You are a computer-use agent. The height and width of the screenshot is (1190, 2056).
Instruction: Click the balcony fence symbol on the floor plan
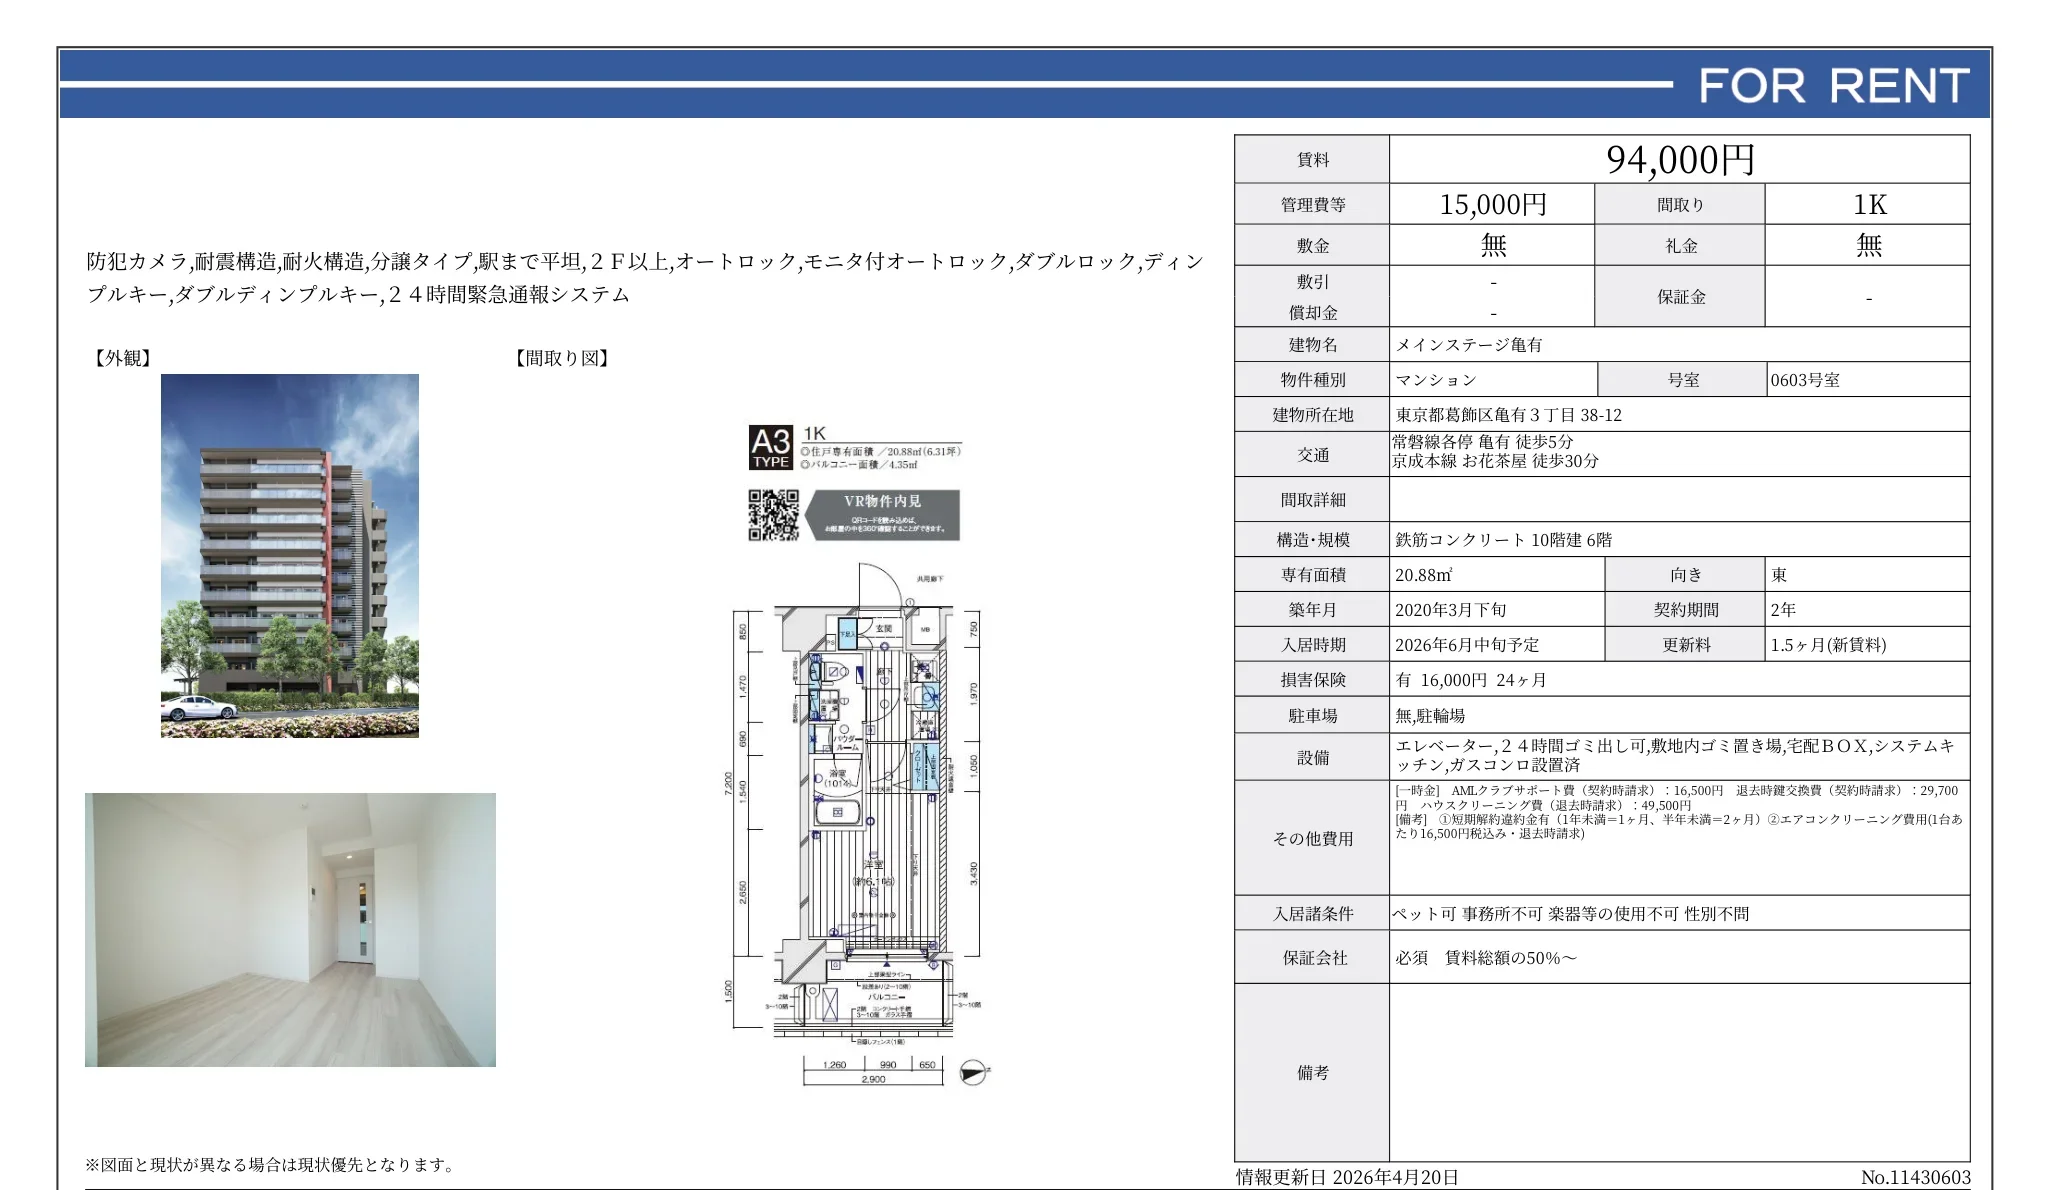pos(879,1034)
